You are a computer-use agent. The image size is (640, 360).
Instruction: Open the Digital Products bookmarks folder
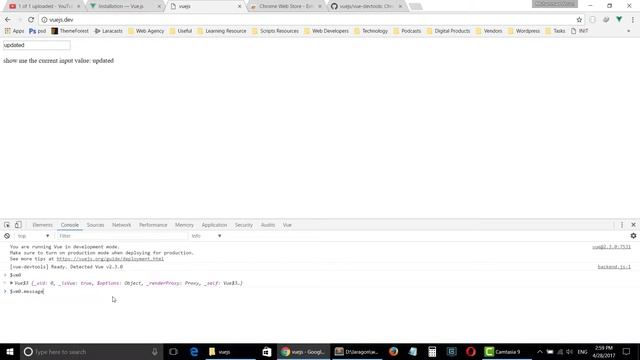(448, 31)
